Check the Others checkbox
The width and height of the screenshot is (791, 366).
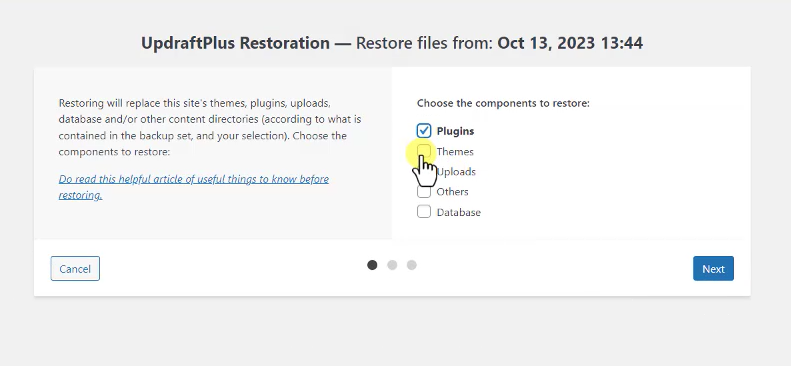424,192
